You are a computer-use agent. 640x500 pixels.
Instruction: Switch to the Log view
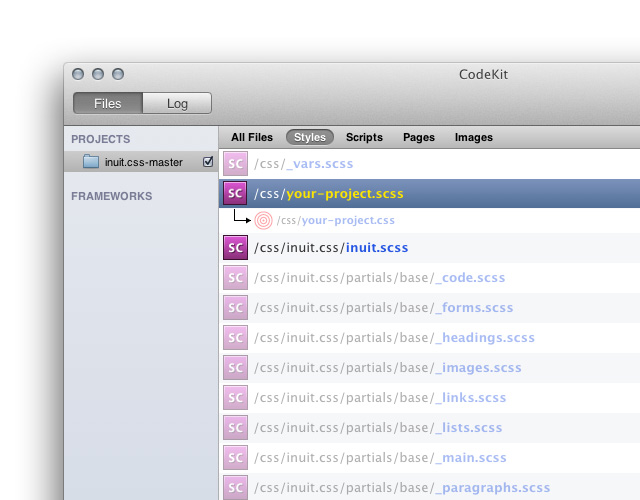tap(177, 103)
